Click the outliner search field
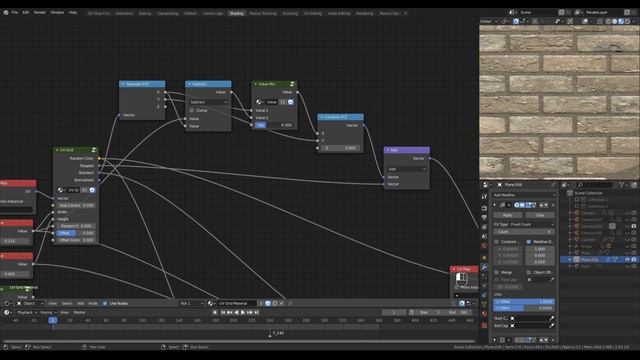640x360 pixels. 594,185
